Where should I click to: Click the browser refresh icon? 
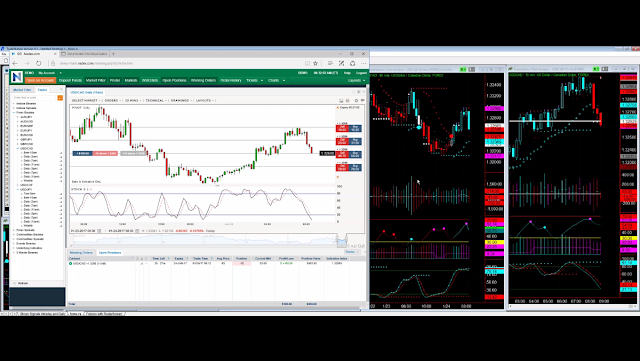(38, 63)
